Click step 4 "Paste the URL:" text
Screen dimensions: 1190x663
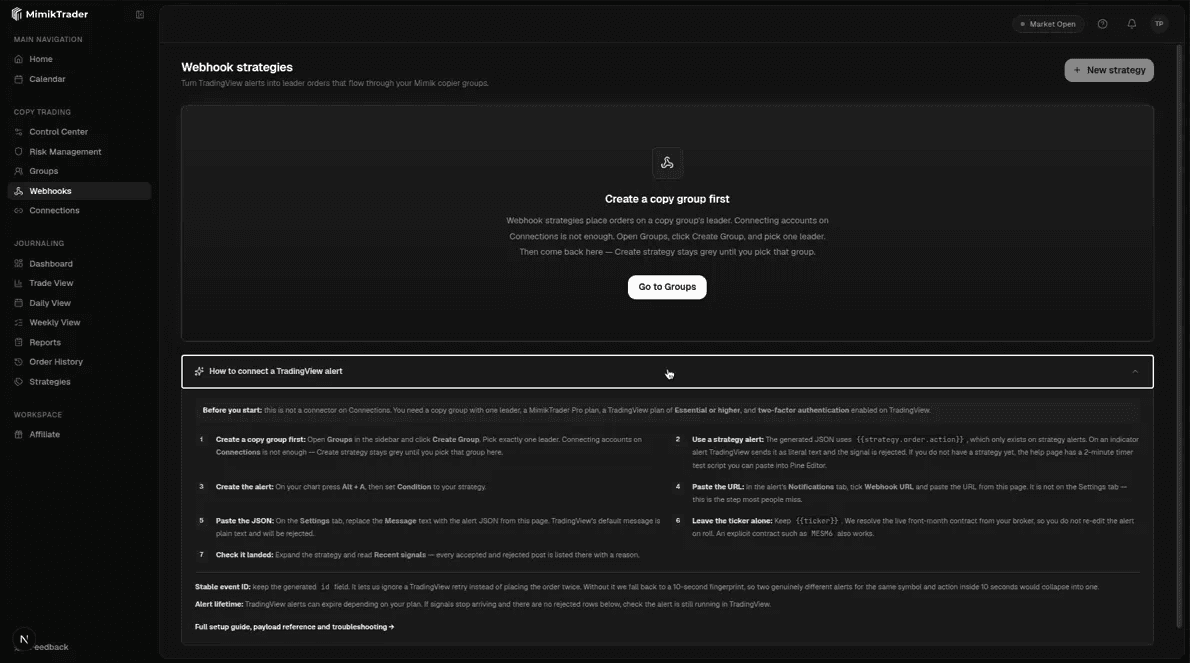(x=910, y=493)
